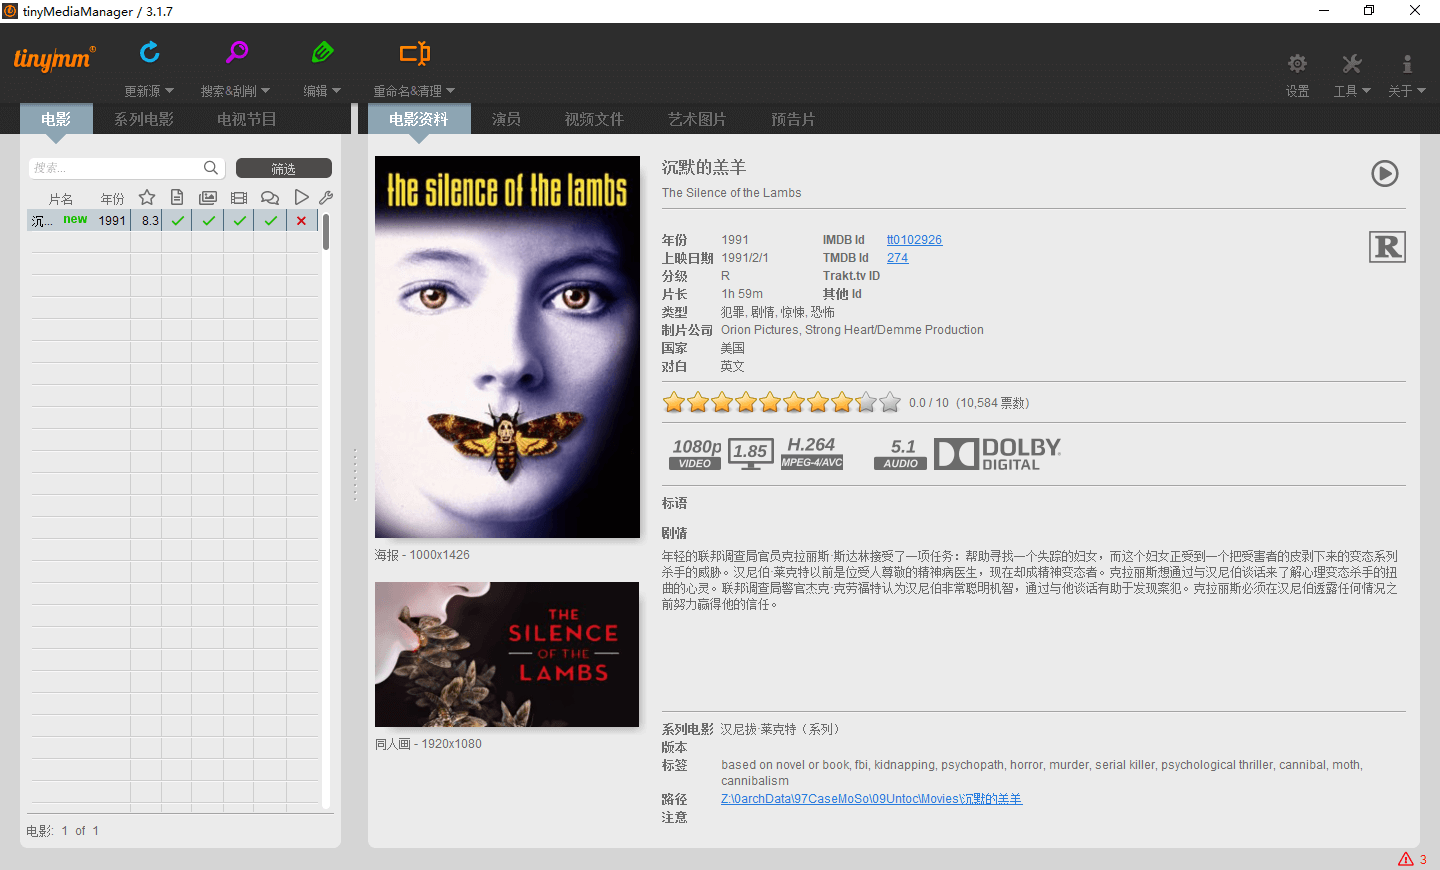Switch to the 电视节目 tab
Image resolution: width=1440 pixels, height=870 pixels.
247,119
